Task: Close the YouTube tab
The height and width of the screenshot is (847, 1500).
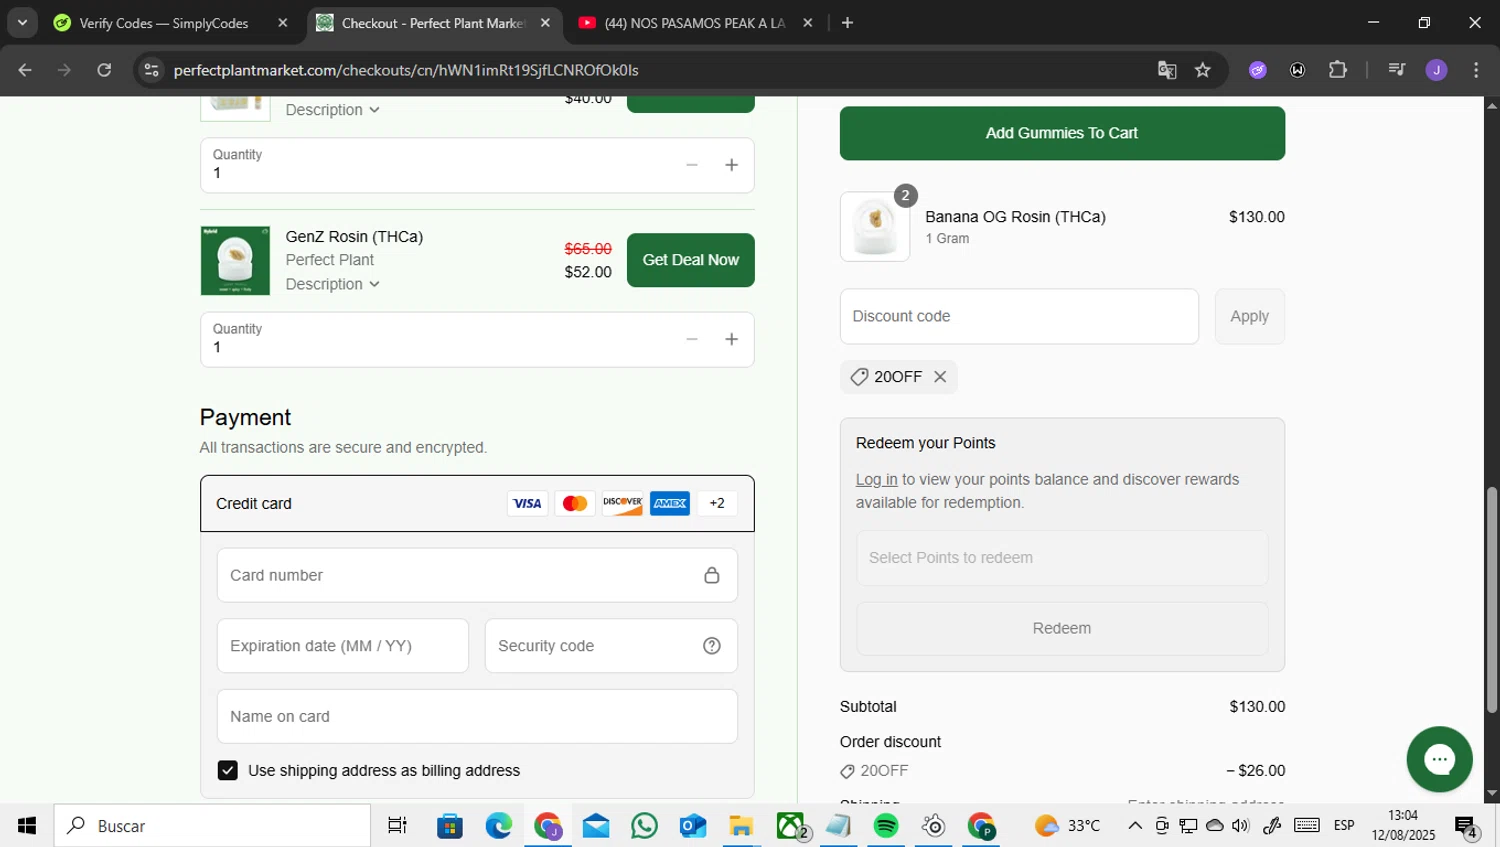Action: pyautogui.click(x=807, y=23)
